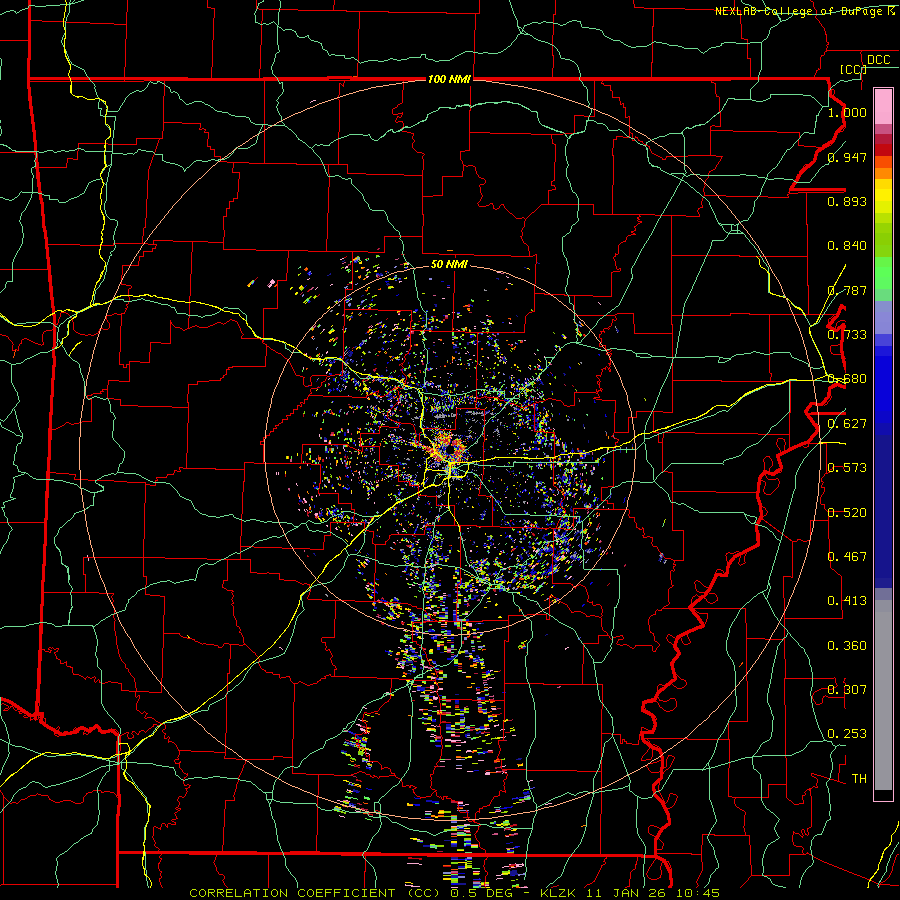The image size is (900, 900).
Task: Click the pink segment topping the color scale
Action: point(883,106)
